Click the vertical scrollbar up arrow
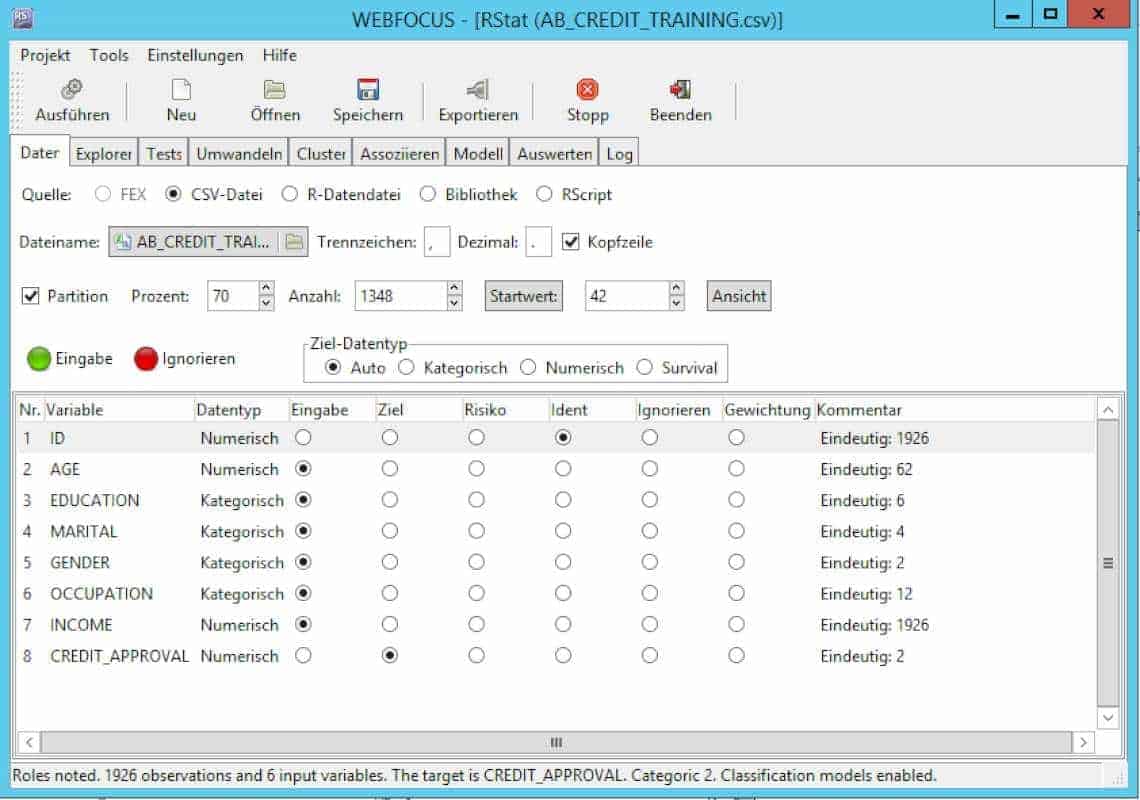The image size is (1140, 800). pyautogui.click(x=1107, y=409)
